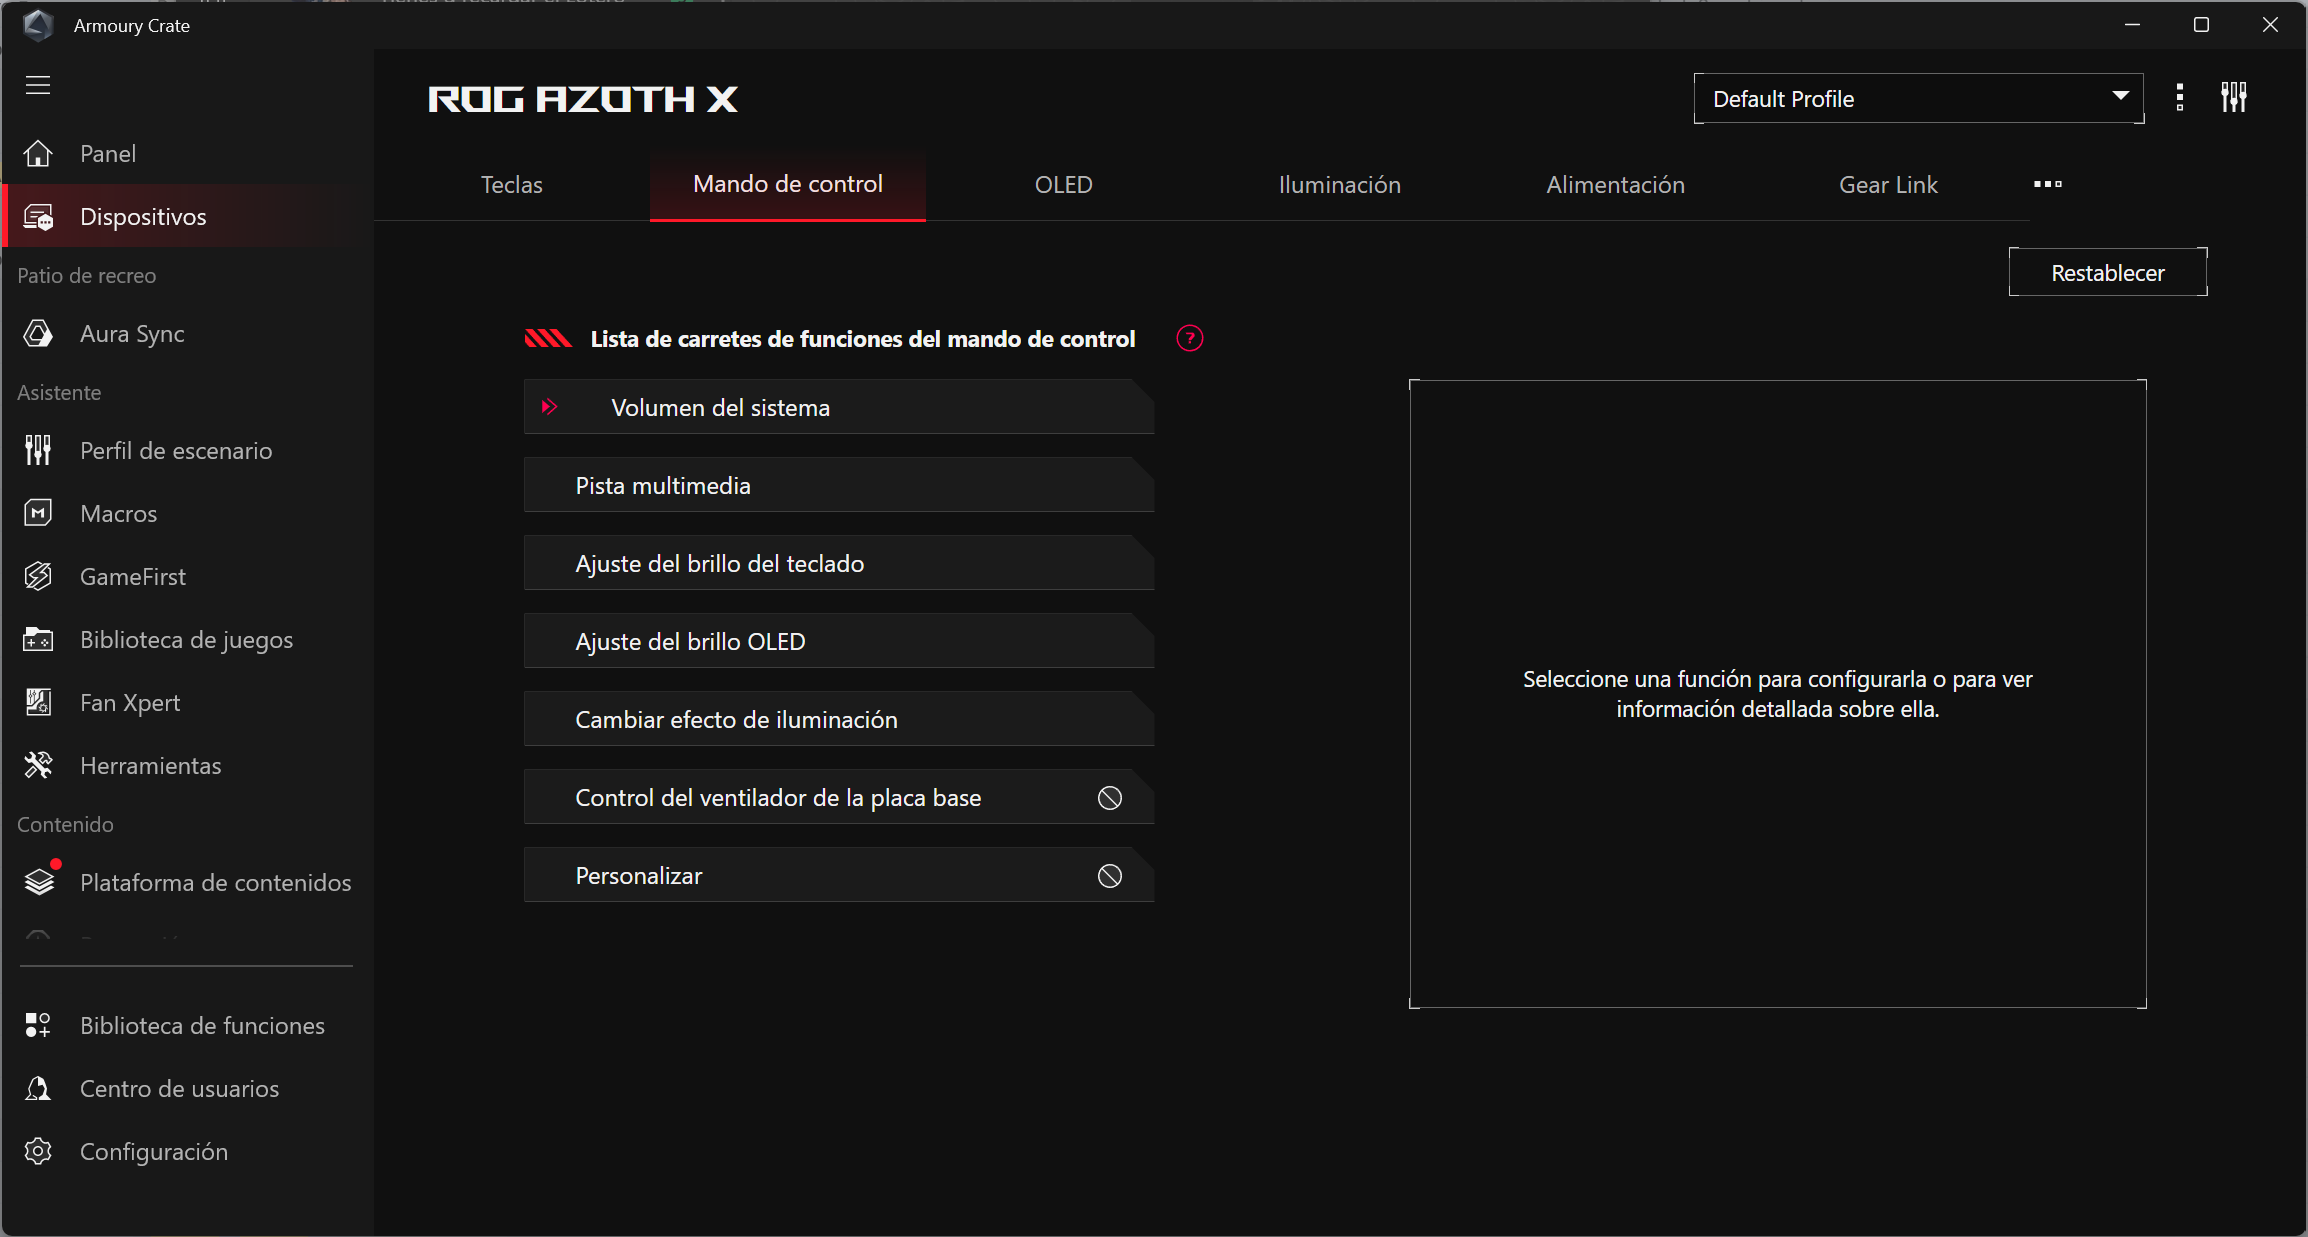Image resolution: width=2308 pixels, height=1237 pixels.
Task: Click the ROG AZOTH X device title
Action: [x=583, y=99]
